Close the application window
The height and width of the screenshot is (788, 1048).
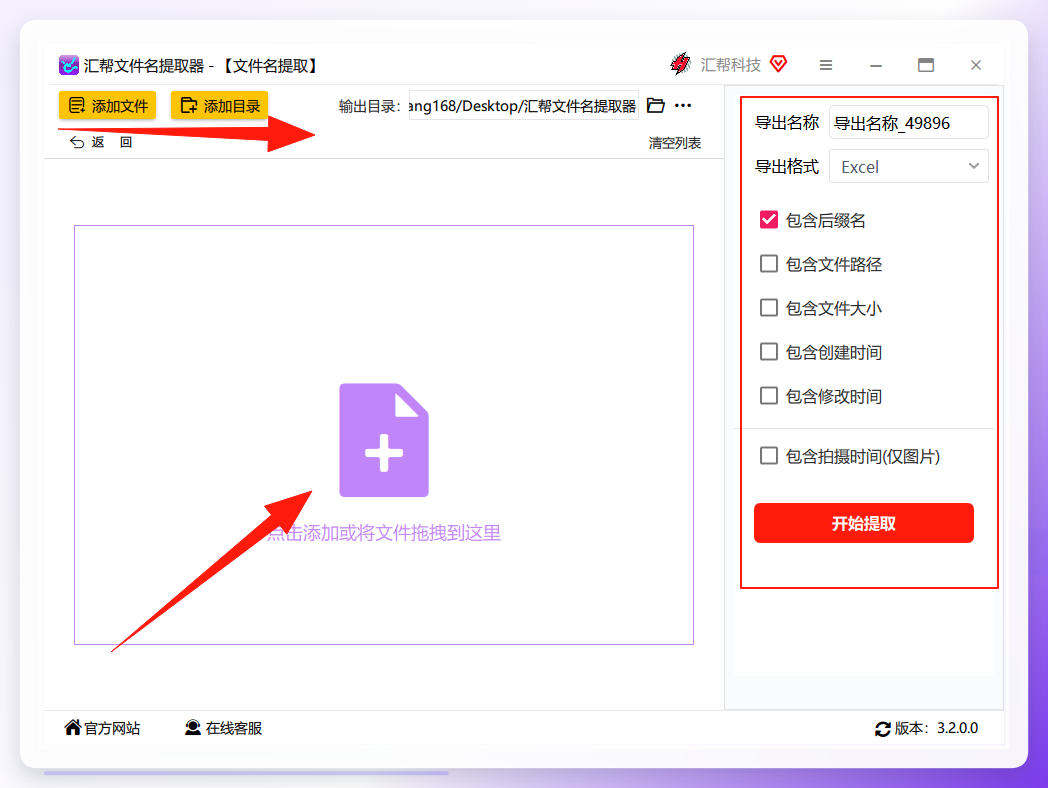point(976,65)
